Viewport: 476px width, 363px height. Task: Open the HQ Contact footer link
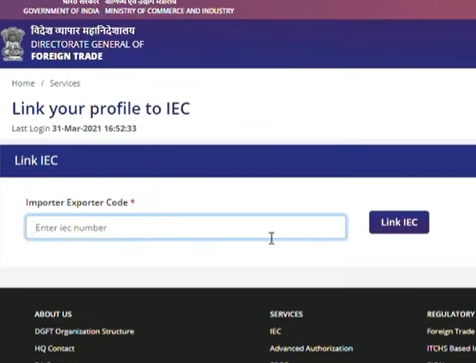pyautogui.click(x=55, y=348)
